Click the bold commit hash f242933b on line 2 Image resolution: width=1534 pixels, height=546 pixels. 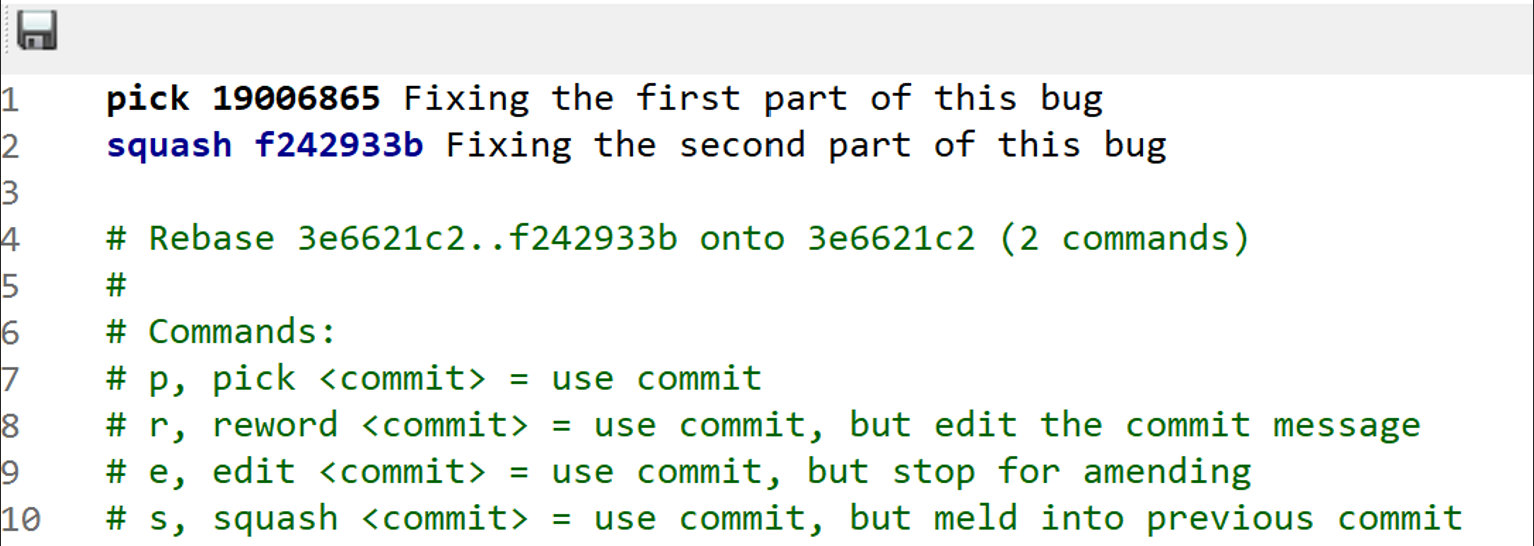[x=339, y=145]
